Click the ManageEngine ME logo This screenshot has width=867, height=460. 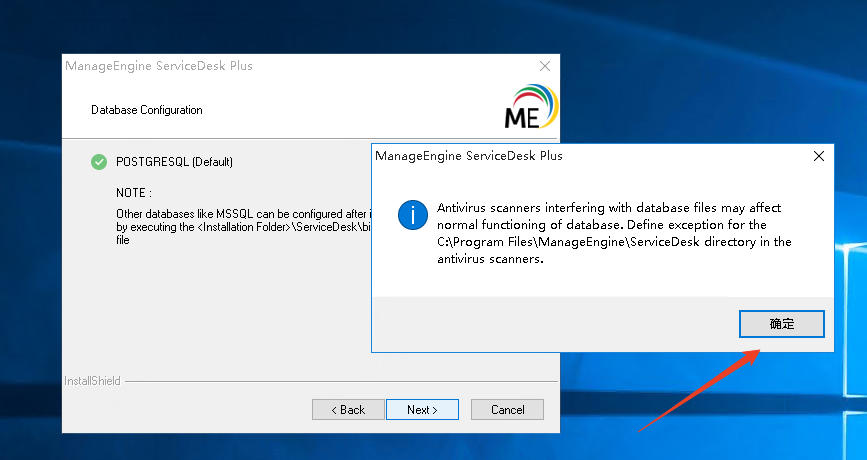click(x=531, y=107)
